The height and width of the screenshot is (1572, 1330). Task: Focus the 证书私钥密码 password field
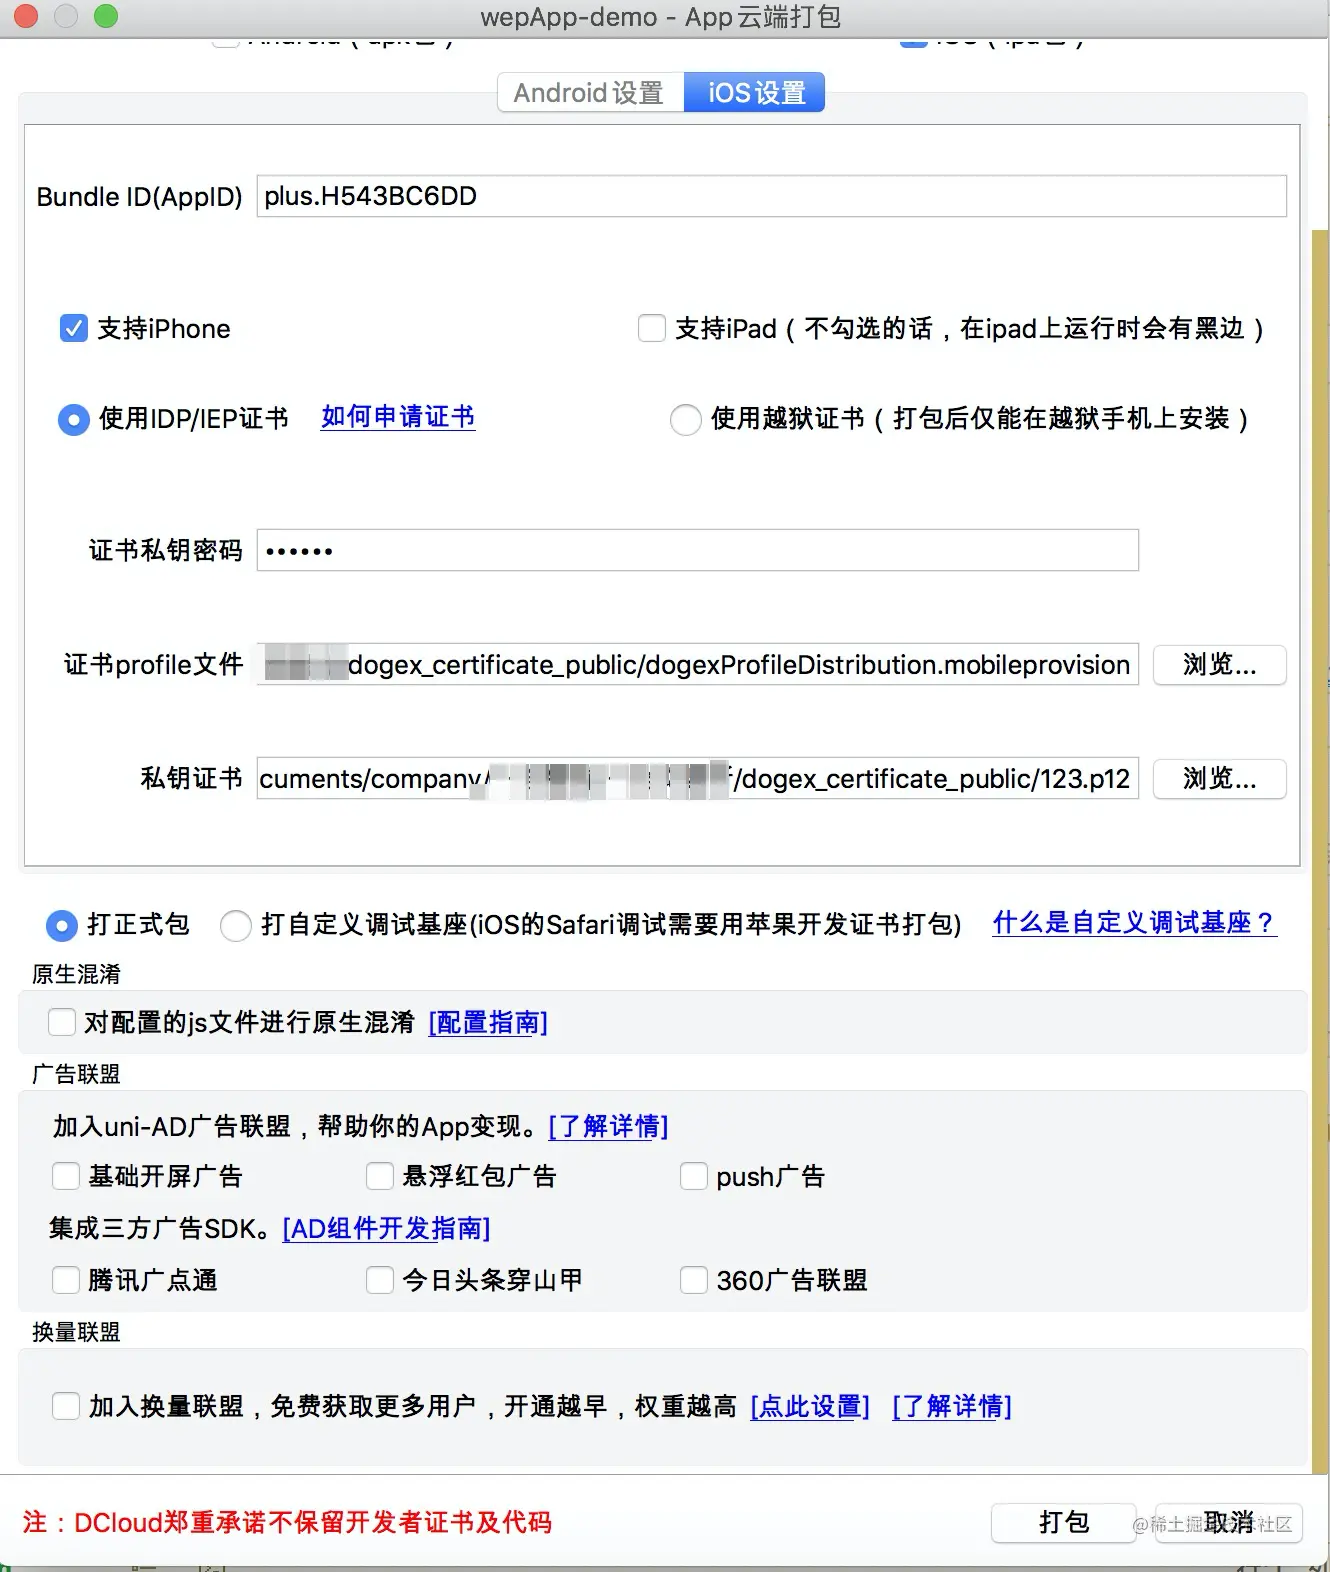(x=697, y=550)
